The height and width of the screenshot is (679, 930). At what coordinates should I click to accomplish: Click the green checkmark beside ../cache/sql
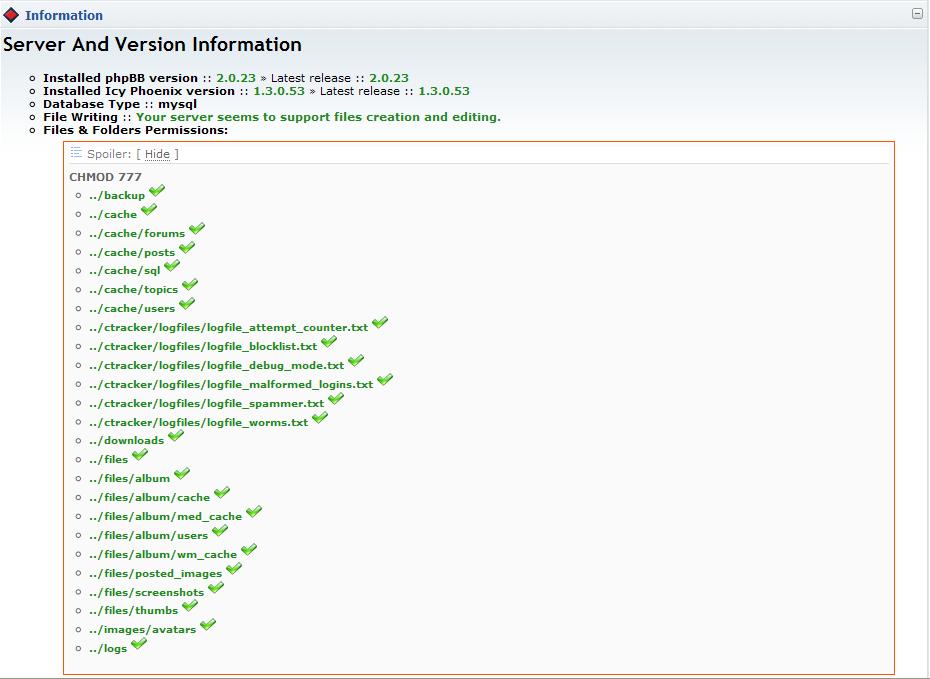pos(172,266)
